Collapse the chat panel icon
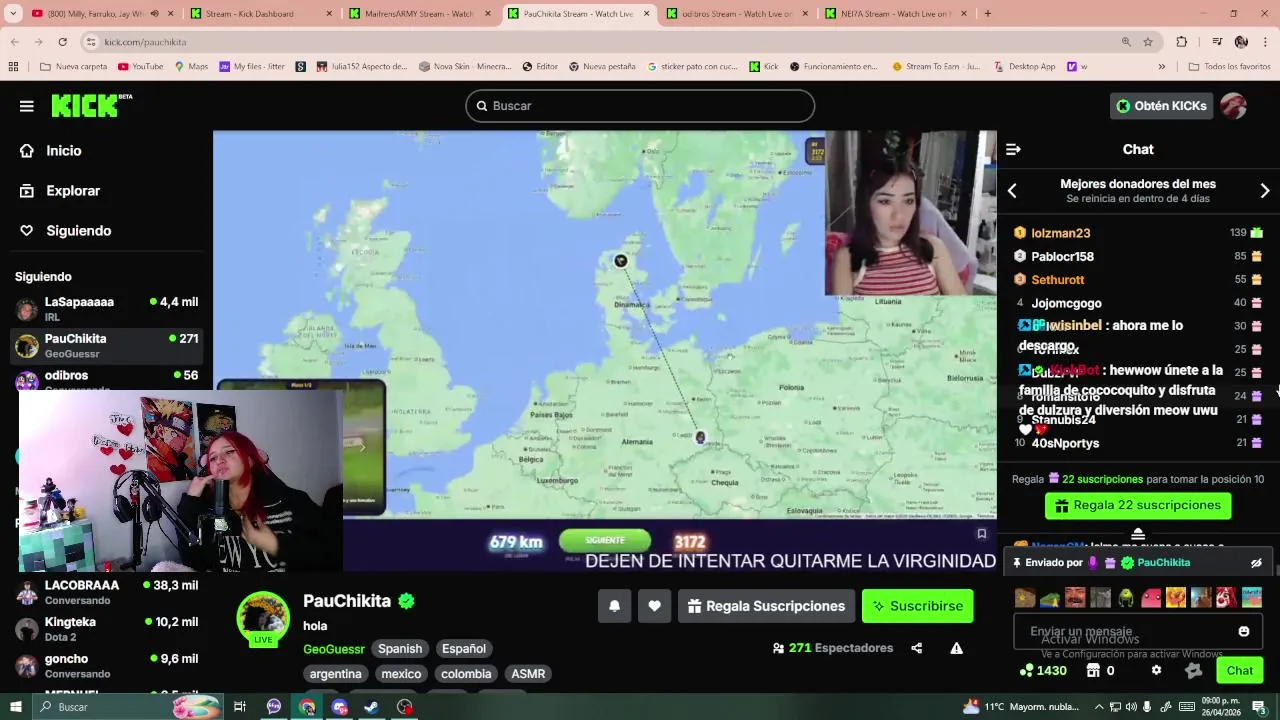The width and height of the screenshot is (1280, 720). (1013, 149)
